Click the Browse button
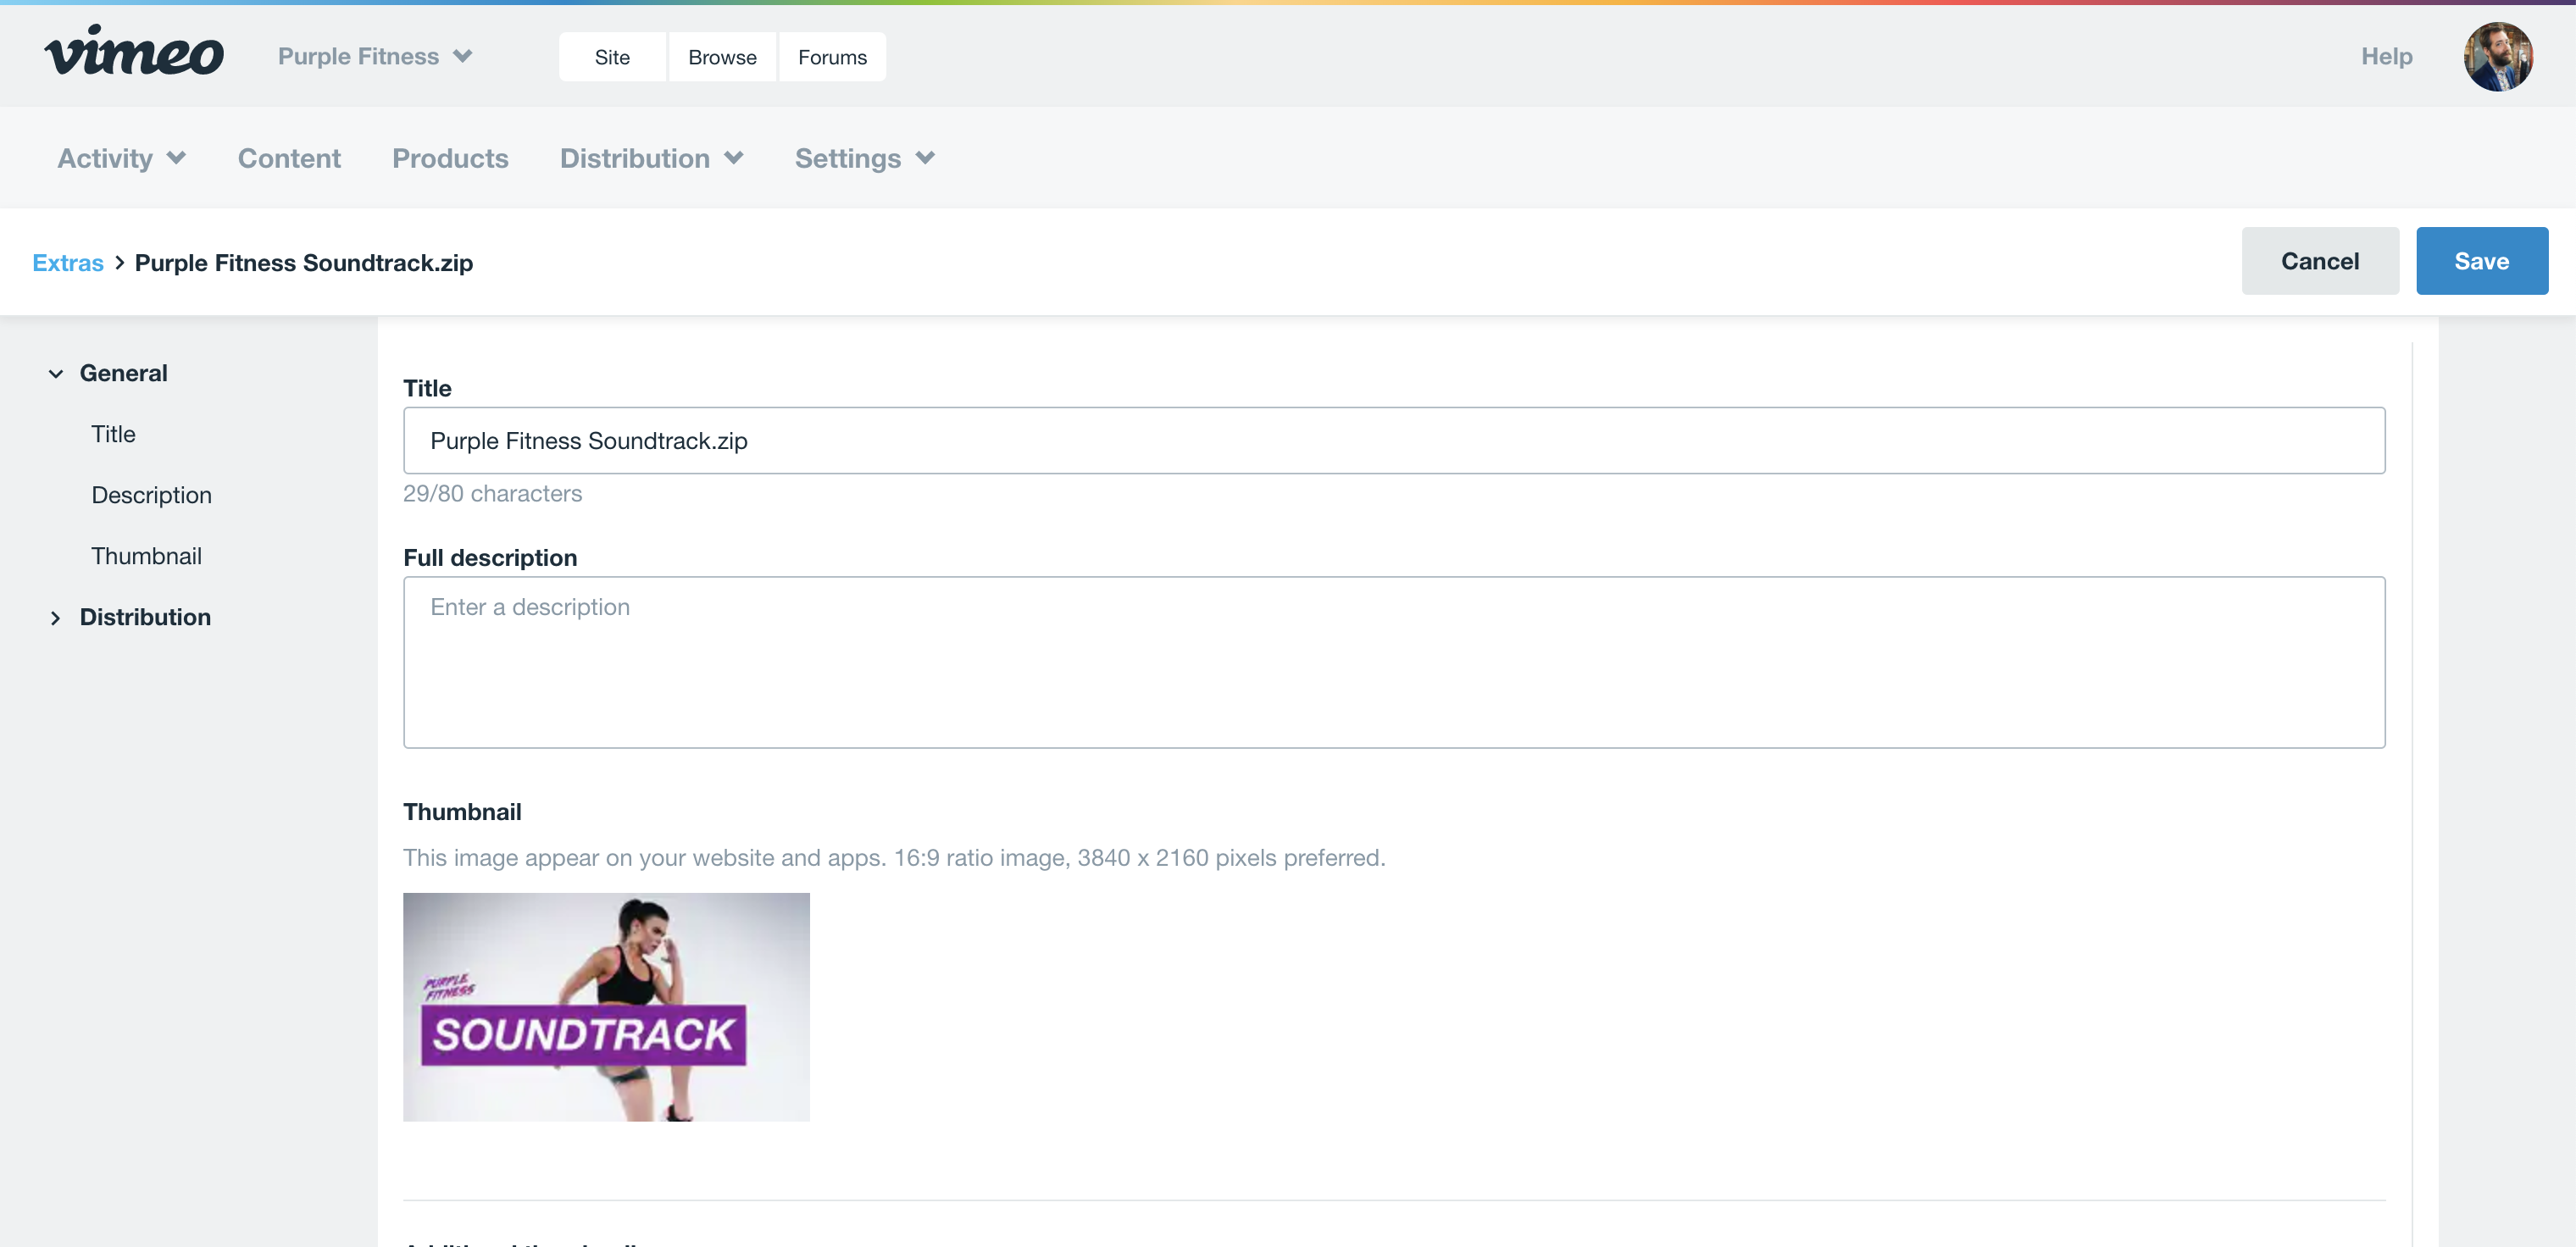Viewport: 2576px width, 1247px height. point(722,57)
